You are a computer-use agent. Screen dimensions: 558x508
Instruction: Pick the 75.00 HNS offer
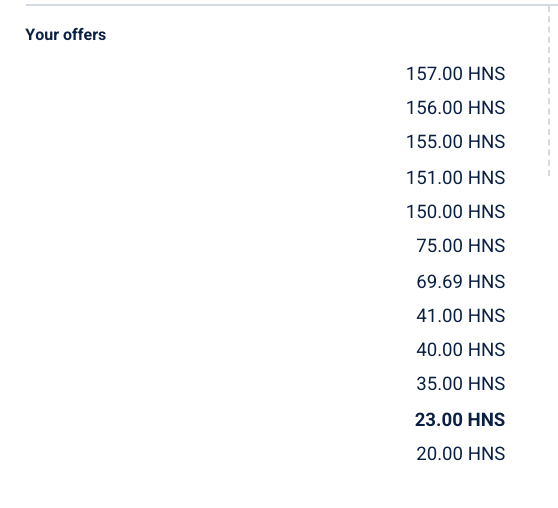tap(461, 246)
